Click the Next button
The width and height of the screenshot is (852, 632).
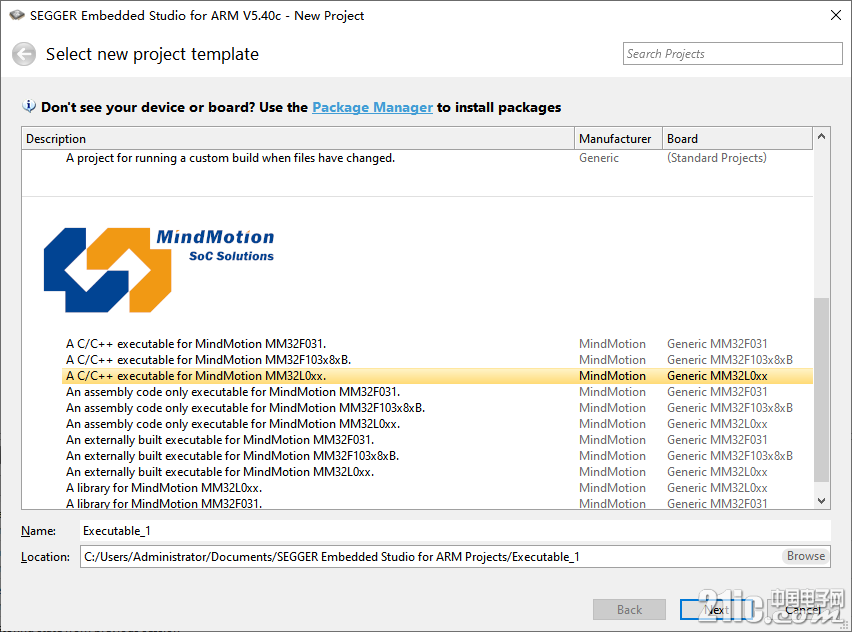click(x=716, y=610)
